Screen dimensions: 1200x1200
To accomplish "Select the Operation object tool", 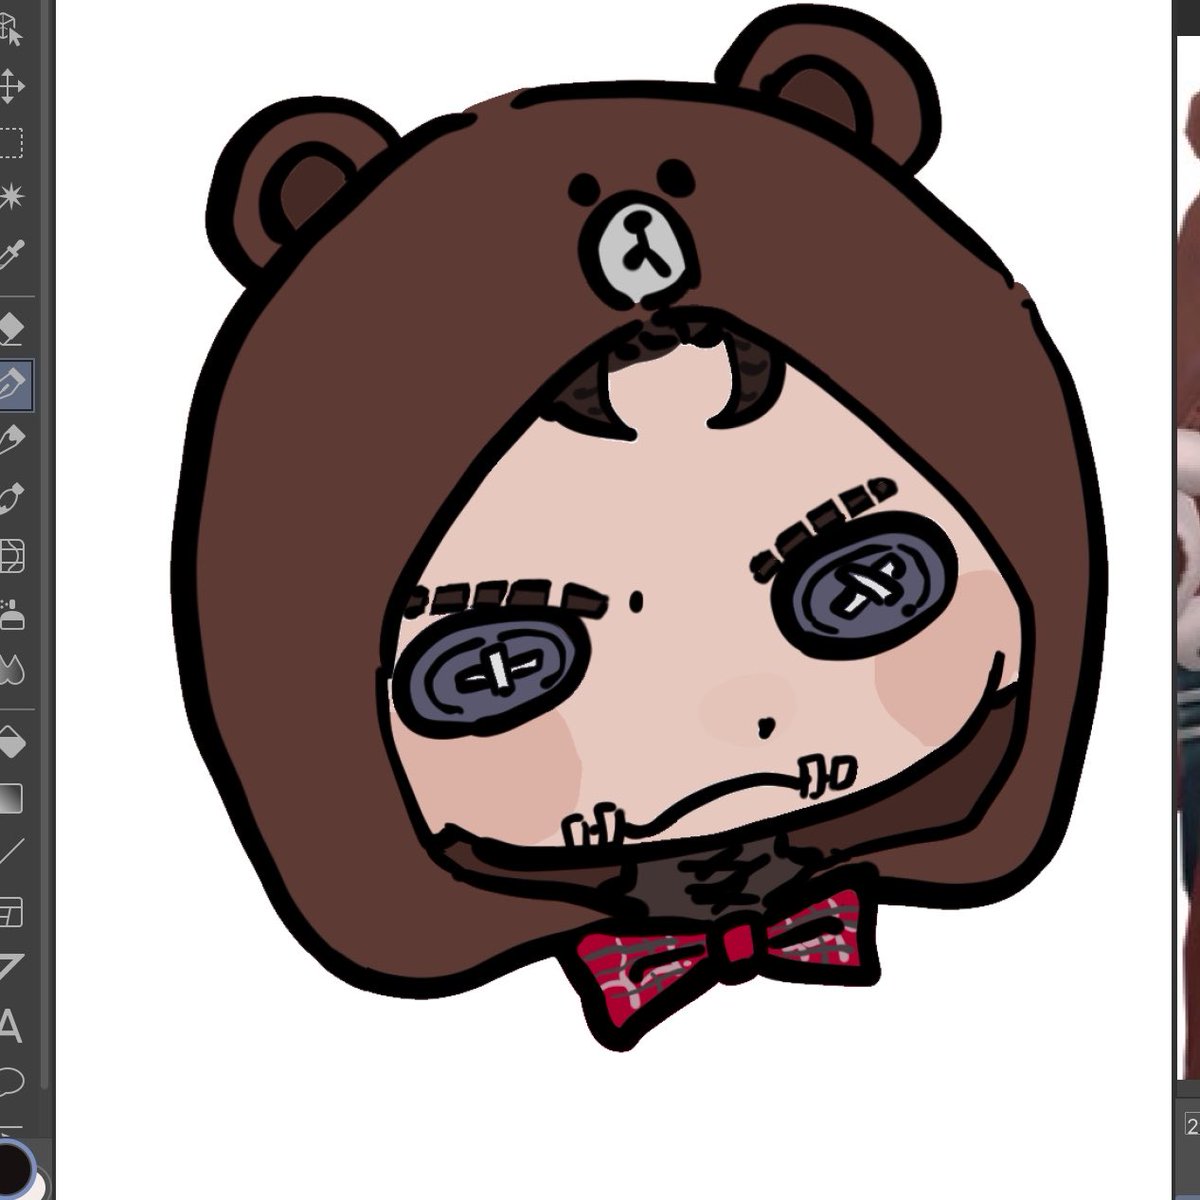I will pyautogui.click(x=11, y=30).
